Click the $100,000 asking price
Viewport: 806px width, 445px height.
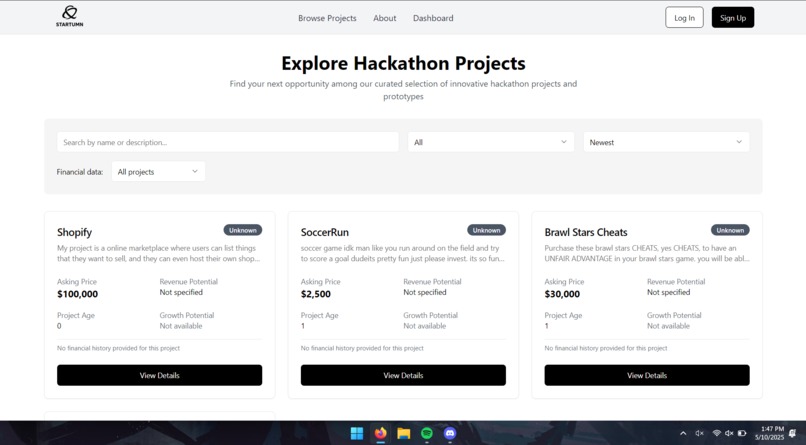[77, 294]
